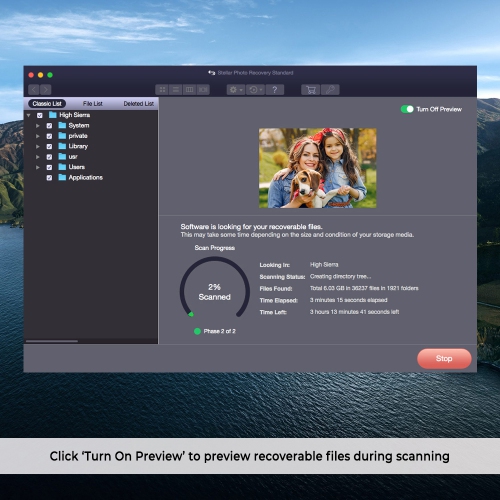This screenshot has width=500, height=500.
Task: Click the '3 minutes 15 seconds elapsed' value
Action: coord(349,300)
